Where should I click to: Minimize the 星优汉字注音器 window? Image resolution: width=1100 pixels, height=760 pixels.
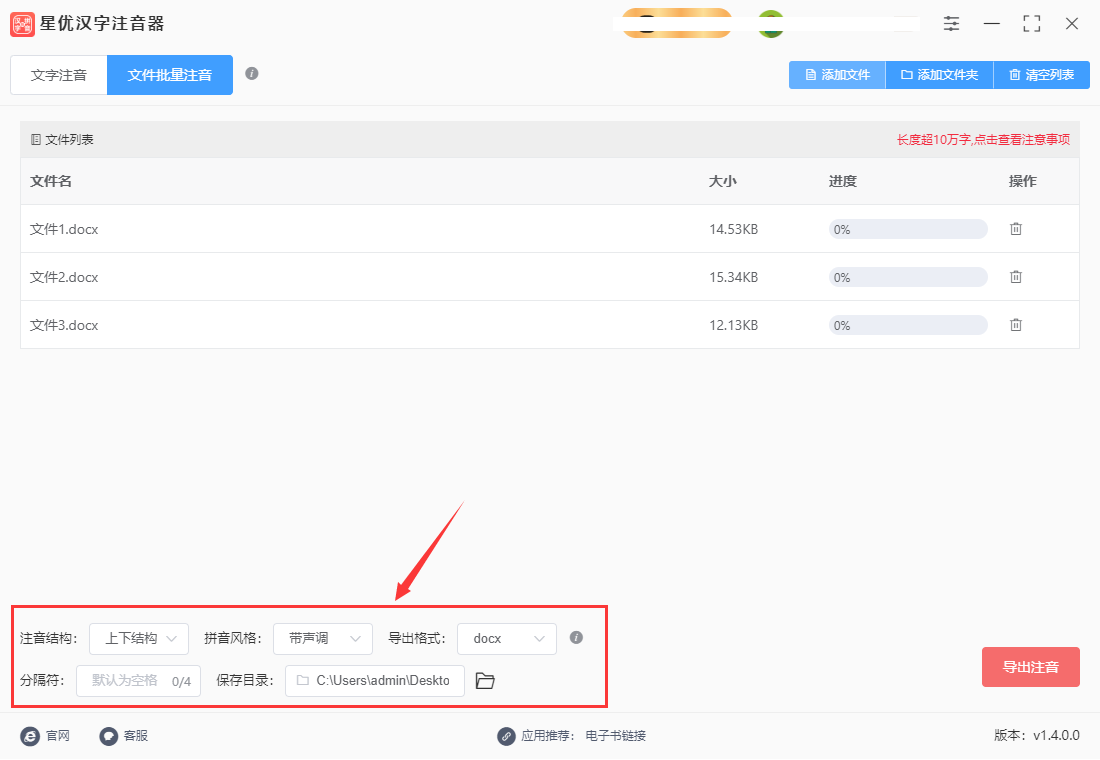point(991,24)
